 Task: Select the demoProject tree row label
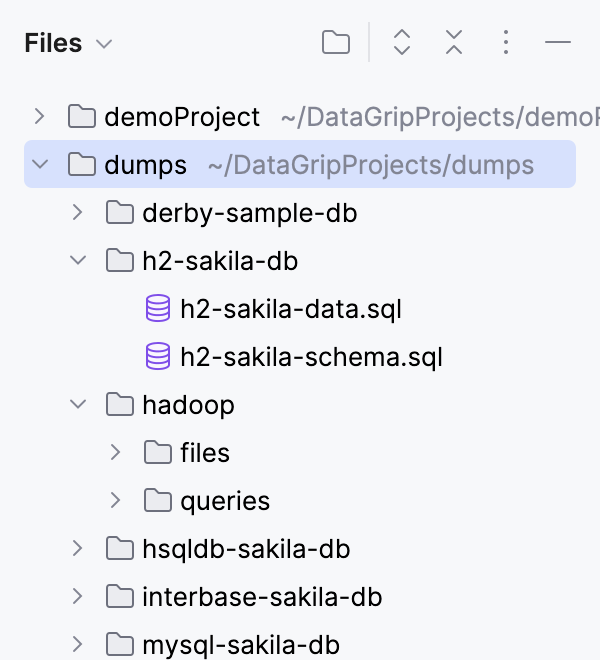click(182, 117)
